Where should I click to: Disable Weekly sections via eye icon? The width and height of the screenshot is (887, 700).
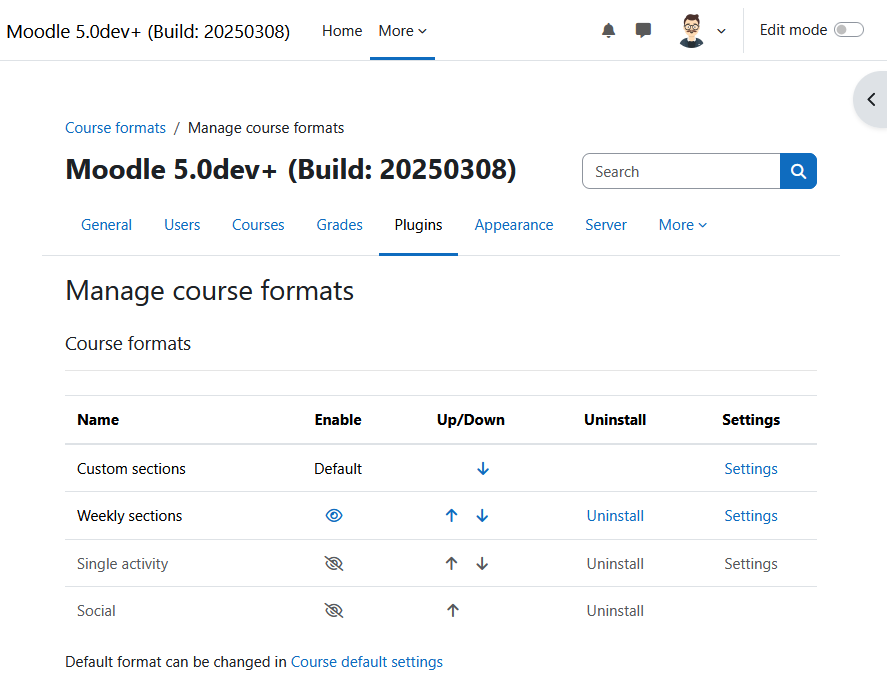334,516
